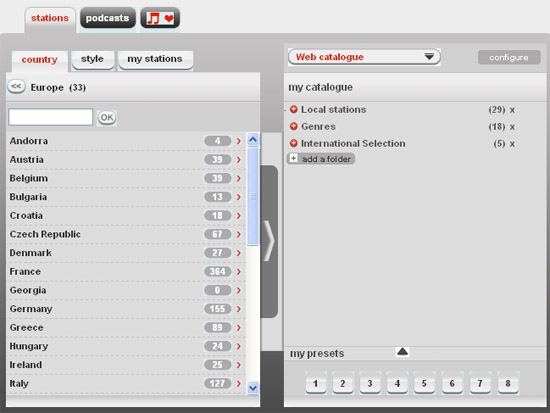Open Germany stations with its red arrow

pyautogui.click(x=239, y=309)
